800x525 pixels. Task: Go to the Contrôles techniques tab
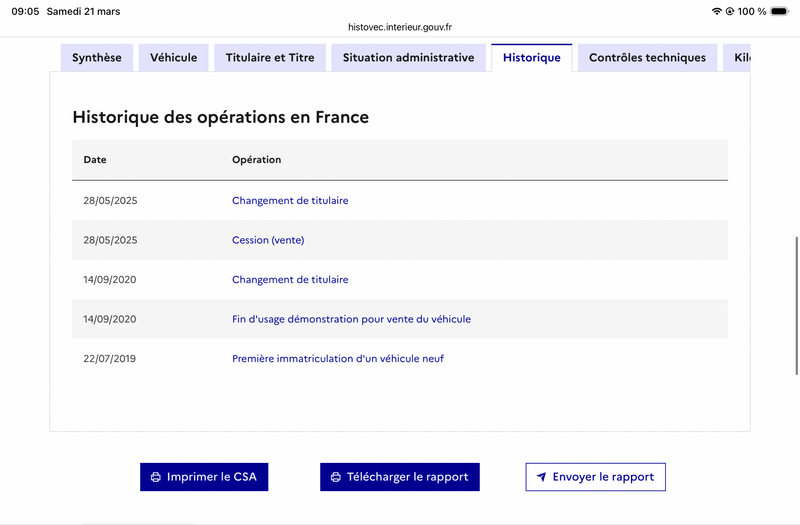click(647, 58)
